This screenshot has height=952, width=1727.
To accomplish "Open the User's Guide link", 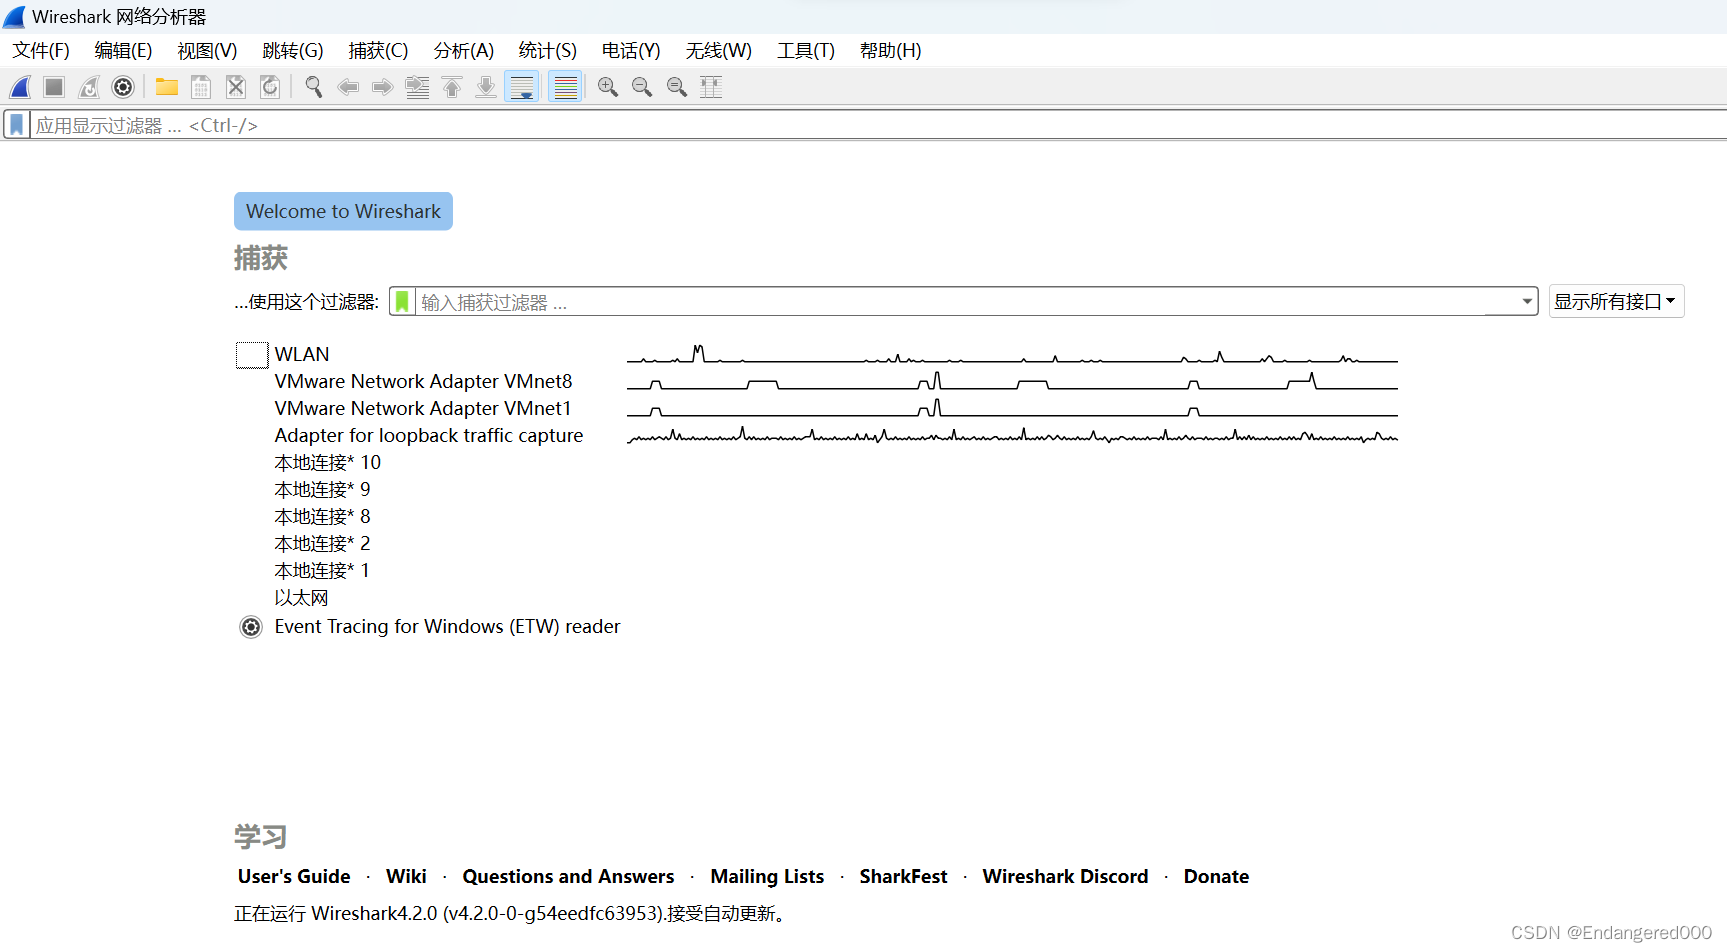I will click(294, 877).
